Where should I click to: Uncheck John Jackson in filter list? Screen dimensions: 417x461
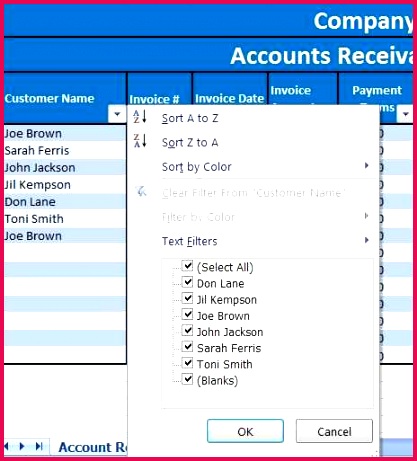click(187, 331)
